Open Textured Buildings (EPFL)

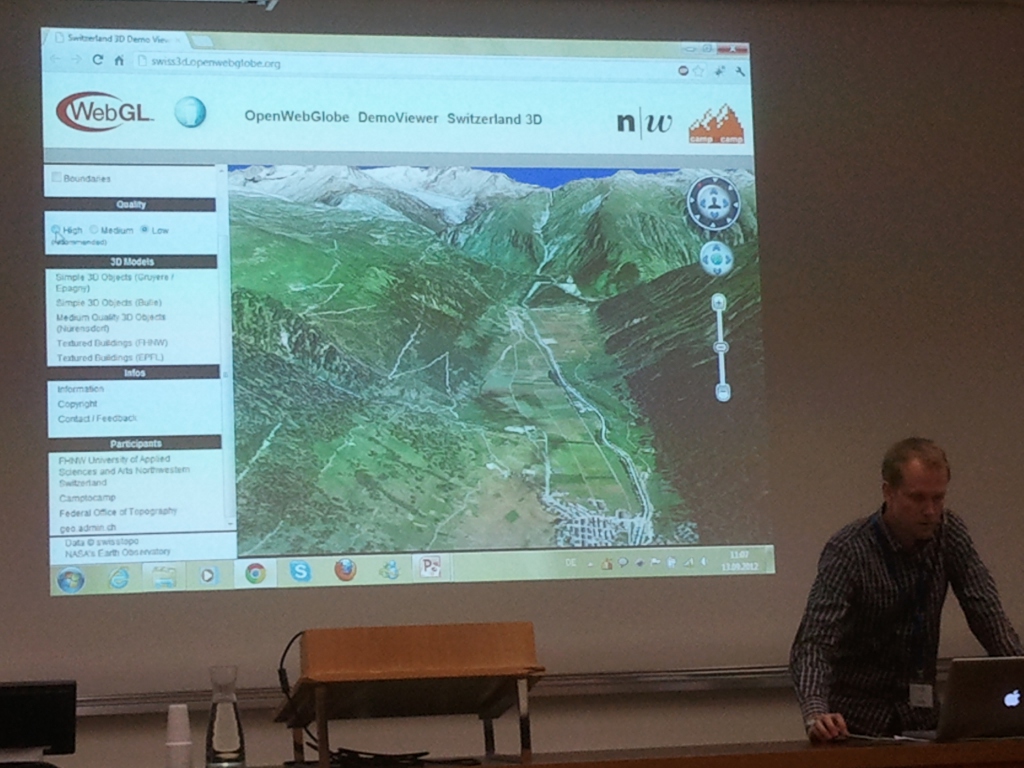pos(110,358)
